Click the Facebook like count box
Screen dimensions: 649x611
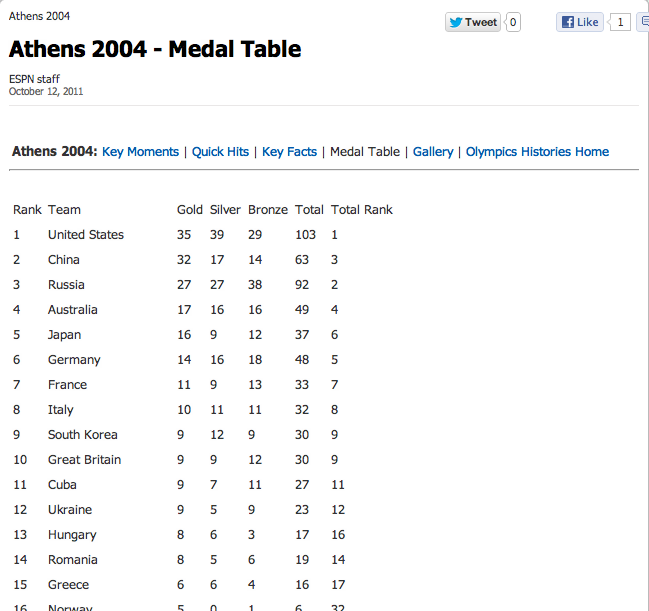click(x=620, y=22)
